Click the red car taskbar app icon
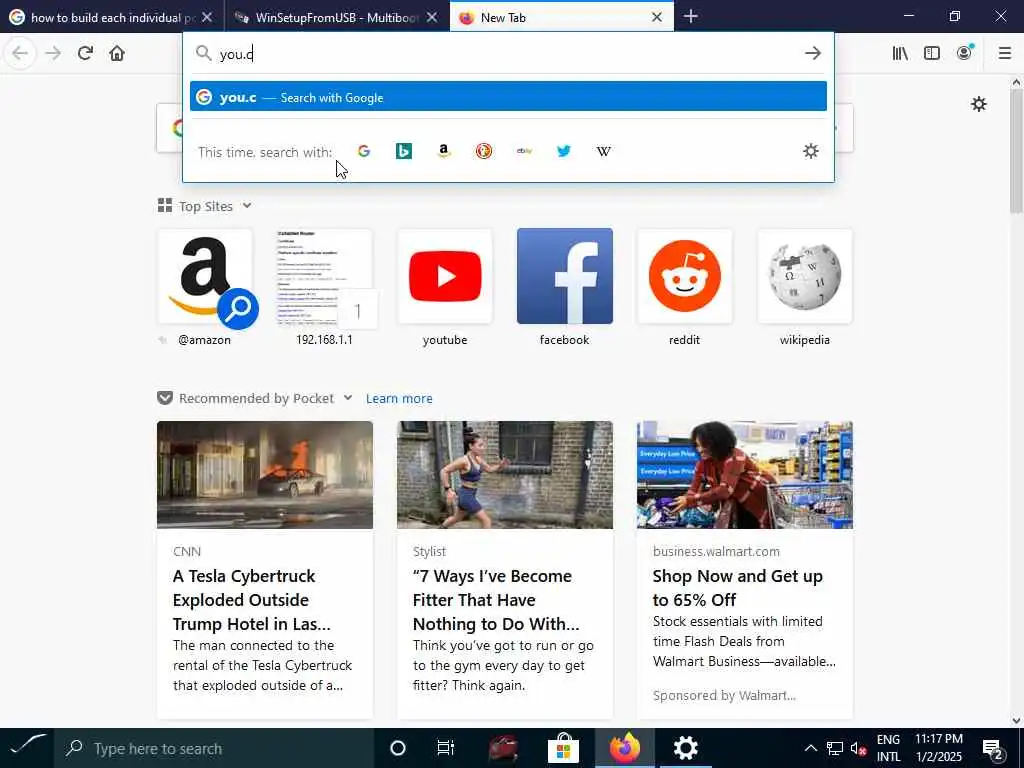 (x=504, y=748)
